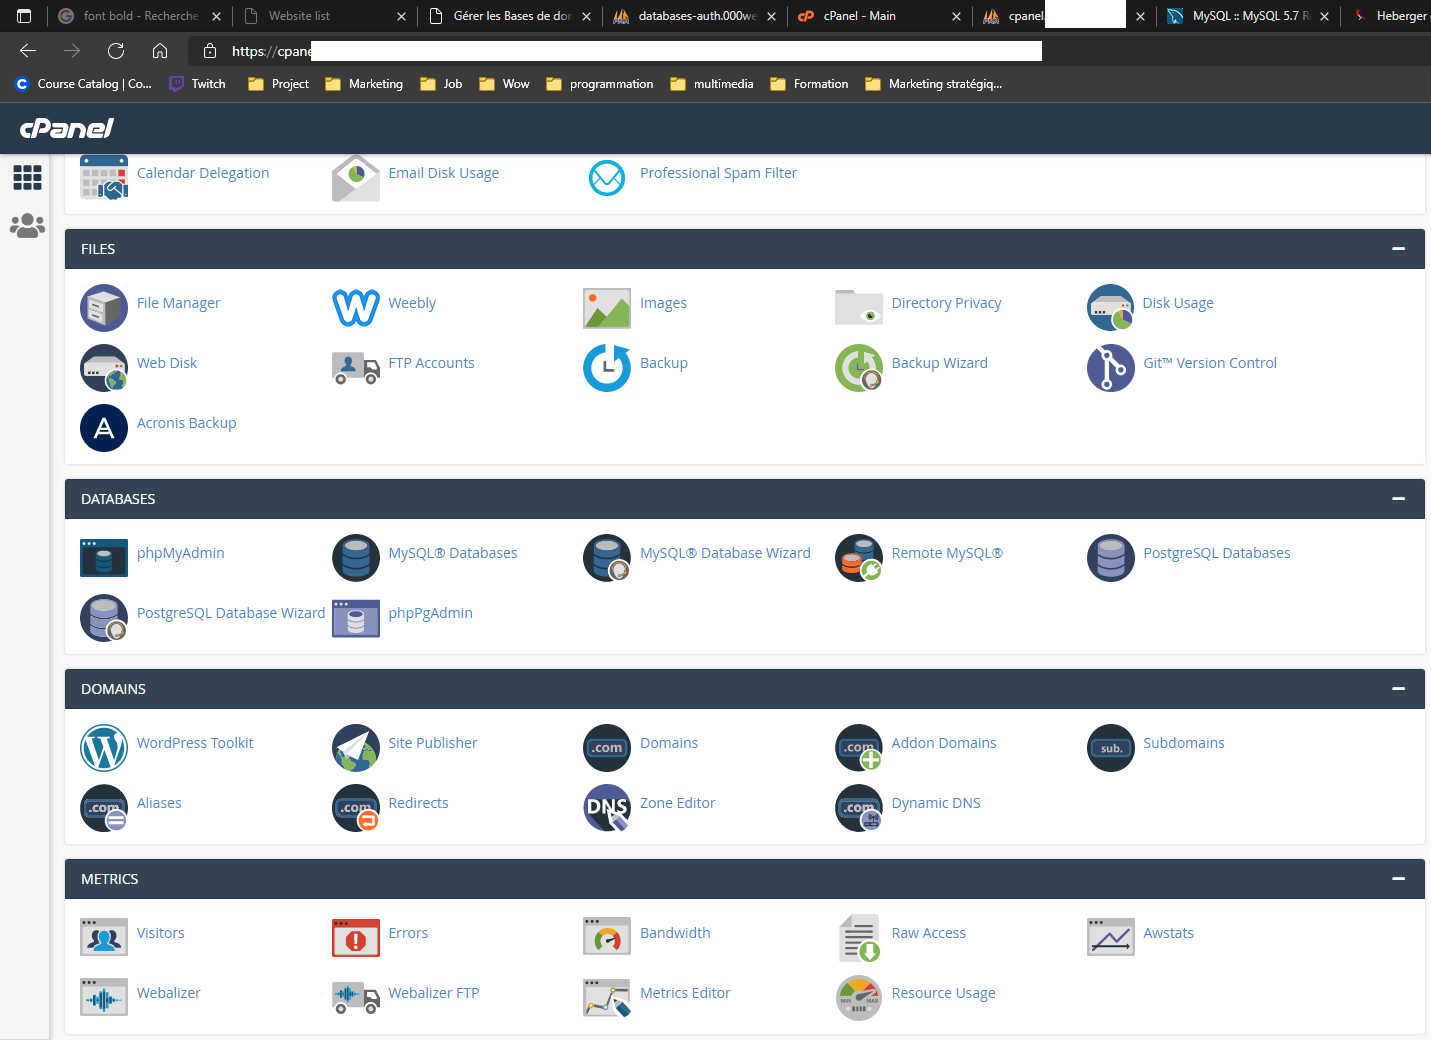Open the Disk Usage icon
The width and height of the screenshot is (1431, 1040).
[x=1110, y=308]
